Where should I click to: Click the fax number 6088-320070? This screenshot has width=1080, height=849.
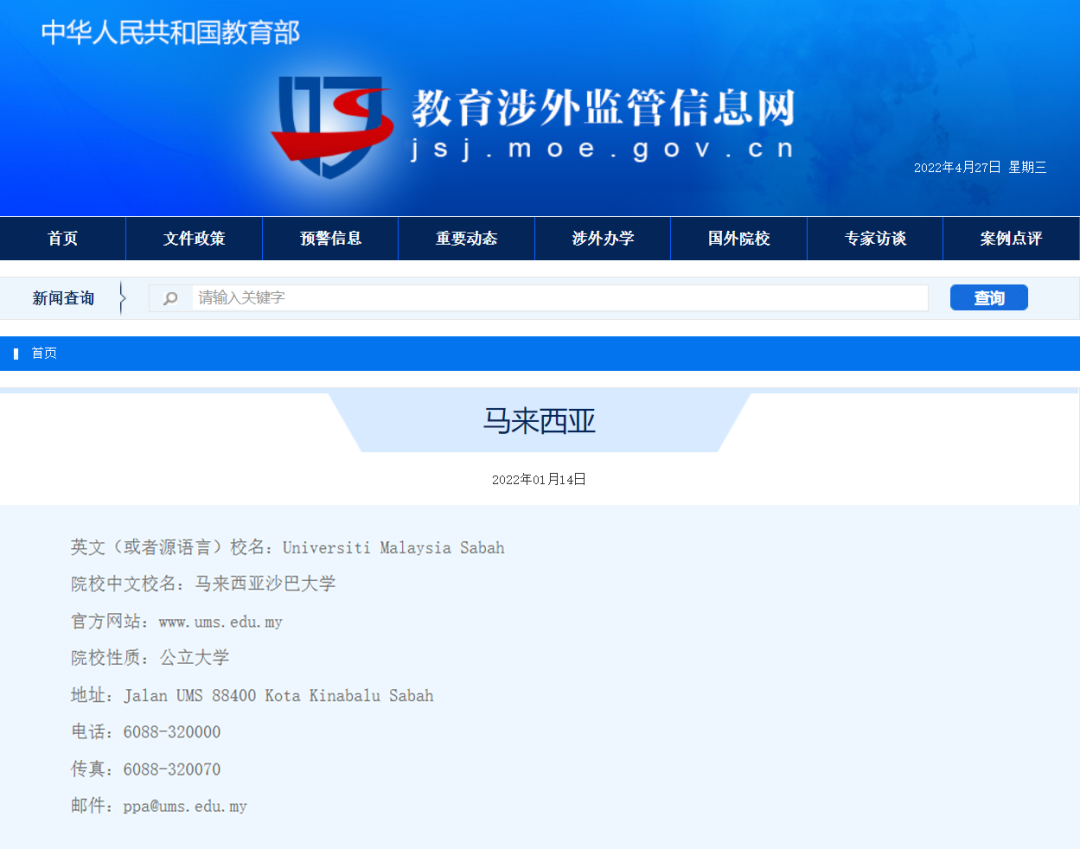[x=172, y=769]
